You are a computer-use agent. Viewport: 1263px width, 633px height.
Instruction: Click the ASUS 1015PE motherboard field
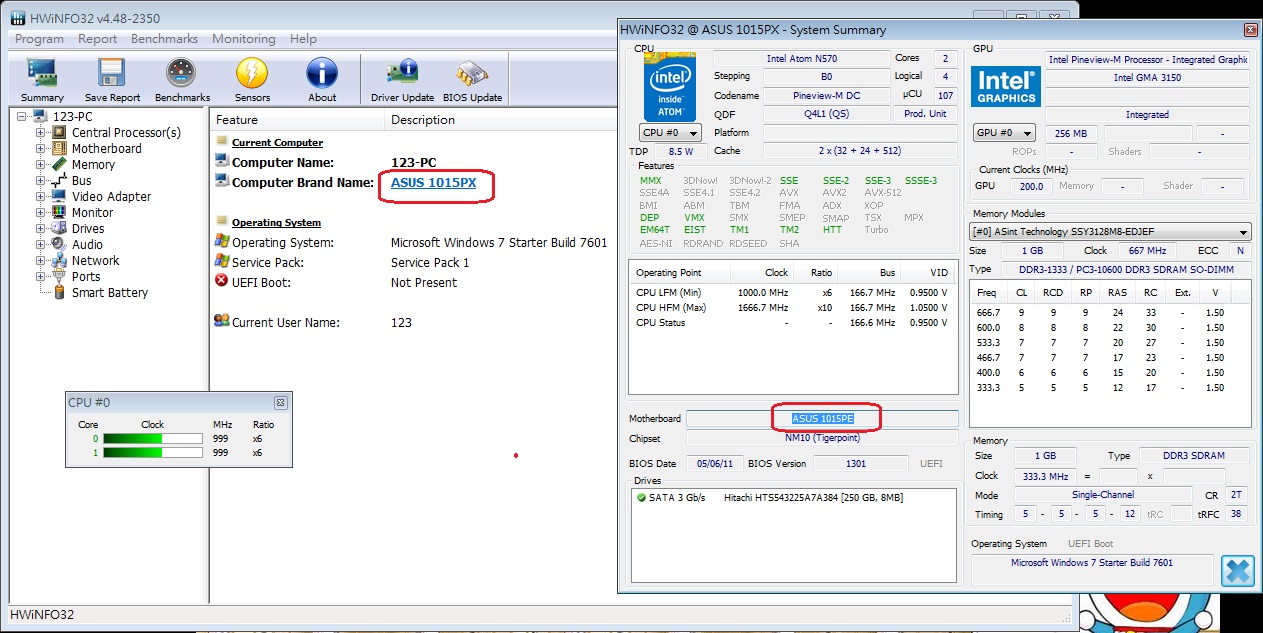pyautogui.click(x=822, y=418)
